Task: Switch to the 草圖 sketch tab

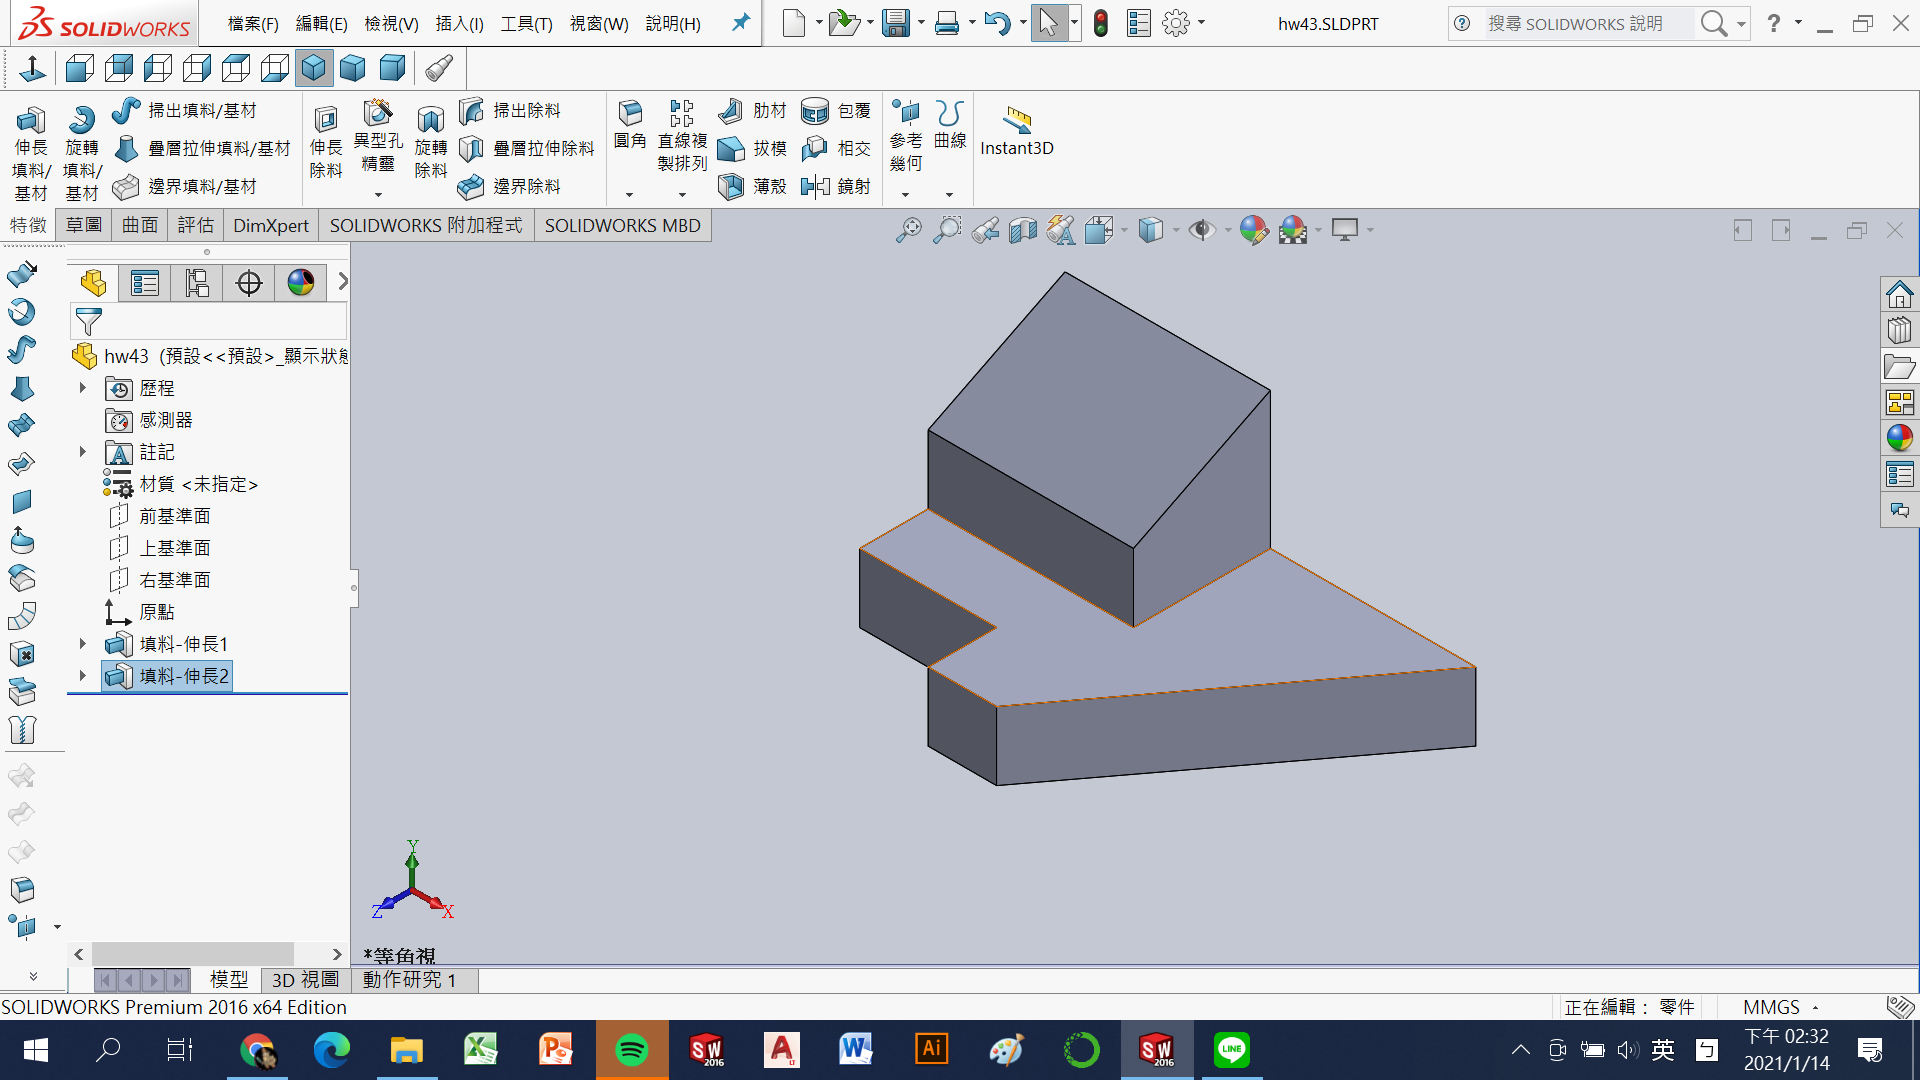Action: 84,225
